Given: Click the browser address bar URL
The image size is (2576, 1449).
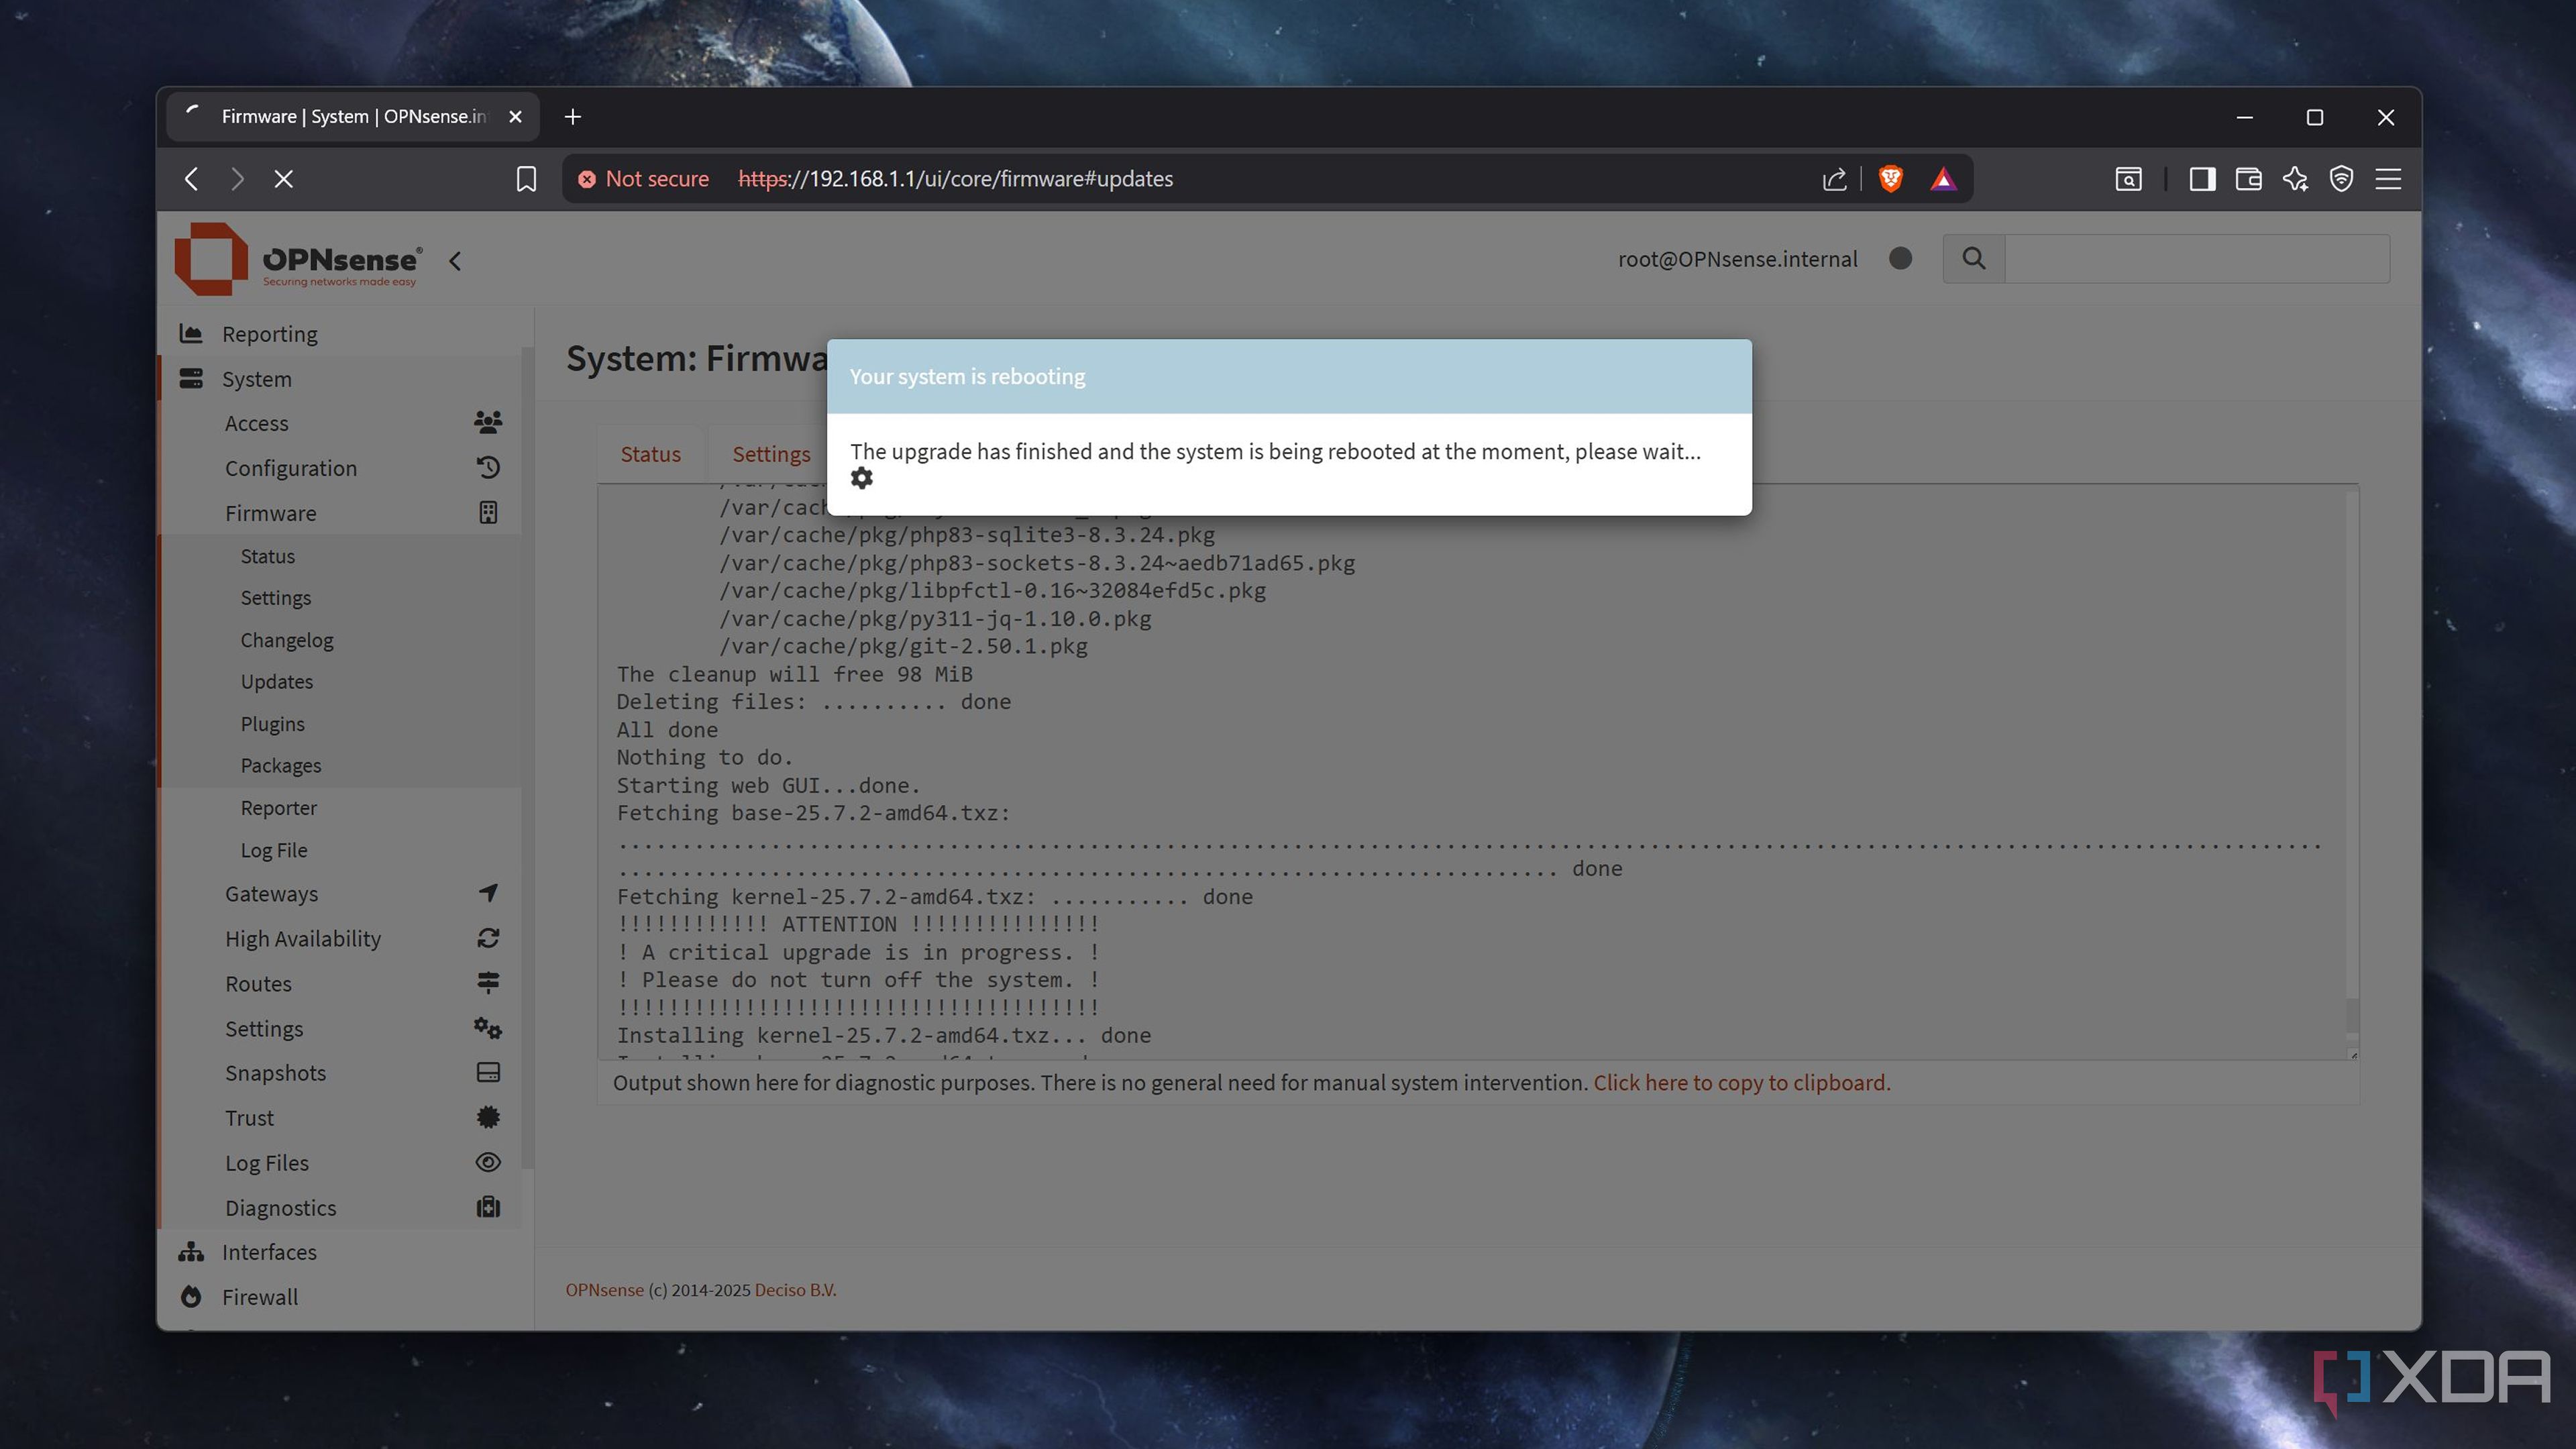Looking at the screenshot, I should (x=955, y=179).
